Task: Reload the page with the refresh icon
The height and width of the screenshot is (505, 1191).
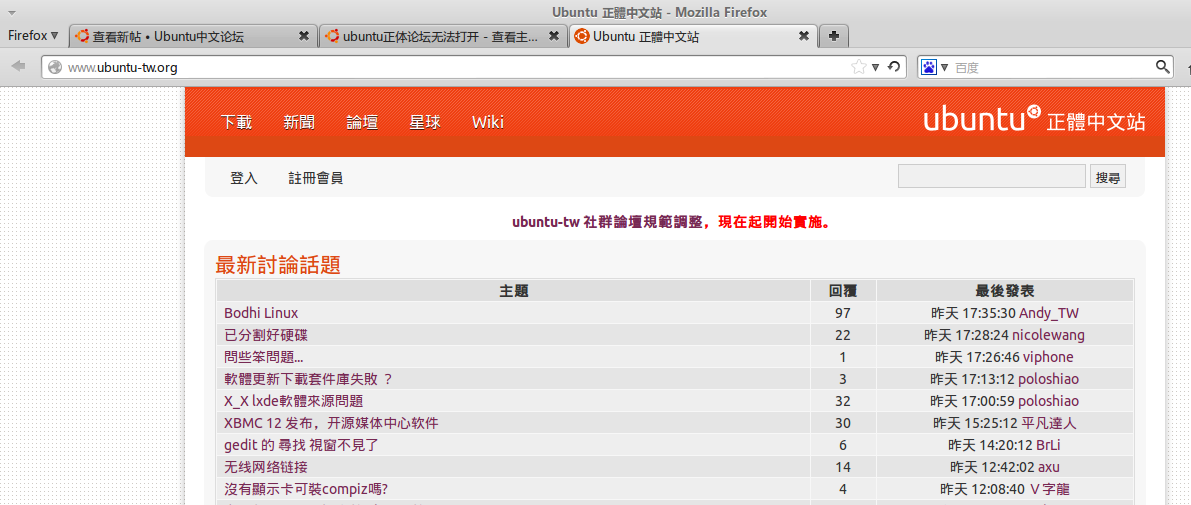Action: pos(893,67)
